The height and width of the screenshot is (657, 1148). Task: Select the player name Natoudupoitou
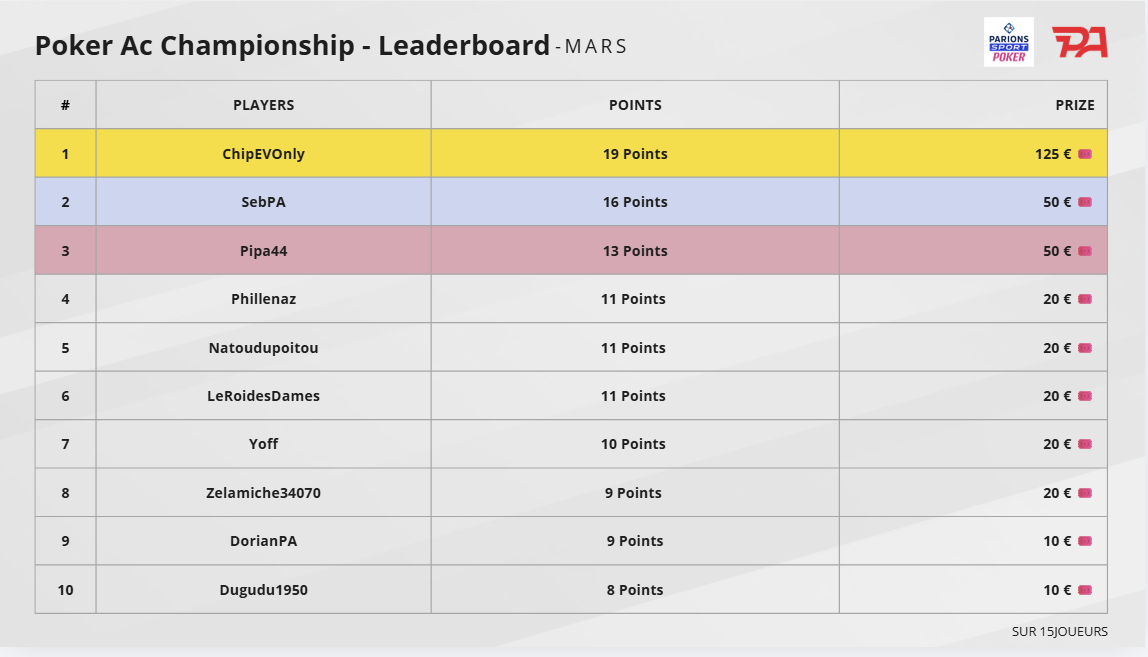[264, 348]
